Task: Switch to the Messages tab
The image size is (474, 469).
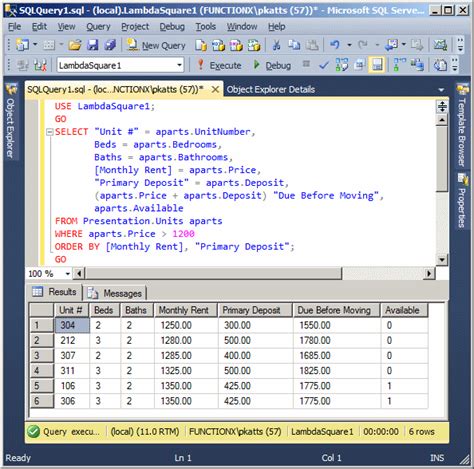Action: click(x=115, y=293)
